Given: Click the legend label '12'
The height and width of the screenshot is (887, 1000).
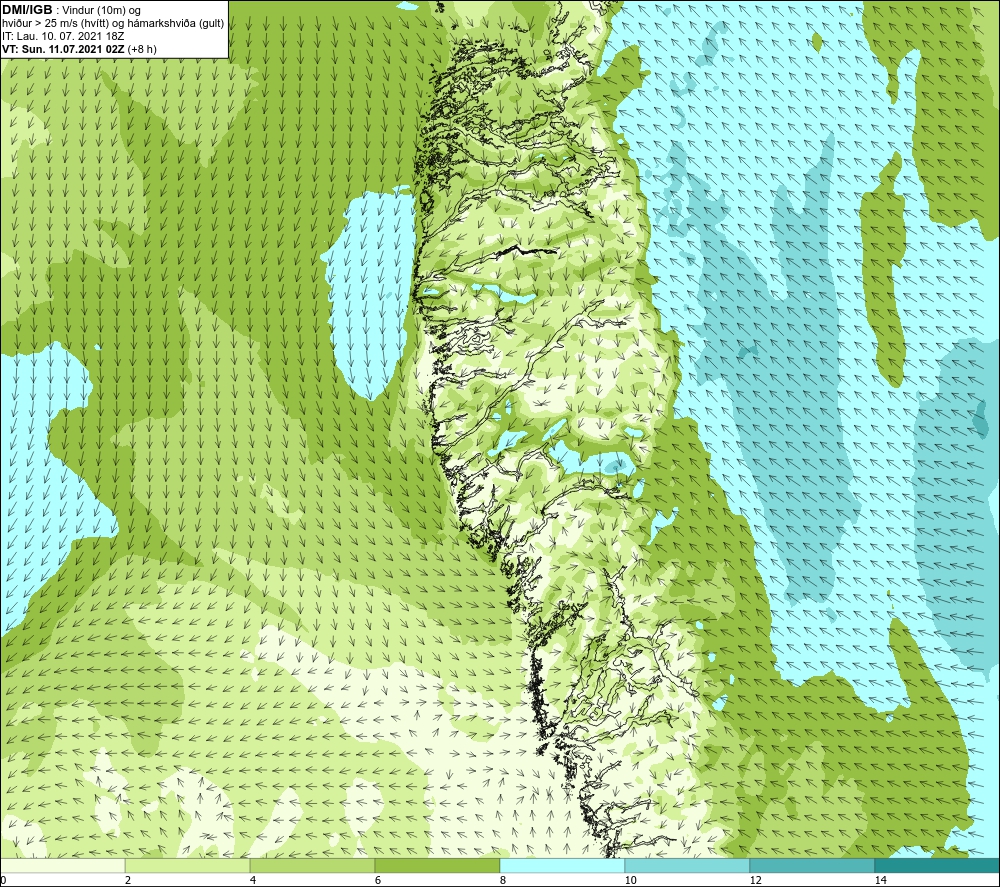Looking at the screenshot, I should [x=756, y=881].
